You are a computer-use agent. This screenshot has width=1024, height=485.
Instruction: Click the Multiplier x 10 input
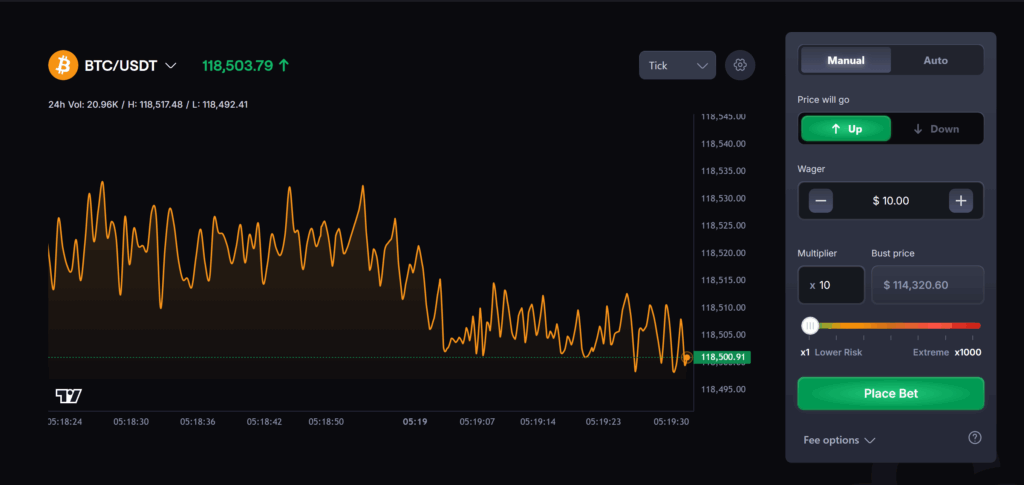pos(831,285)
